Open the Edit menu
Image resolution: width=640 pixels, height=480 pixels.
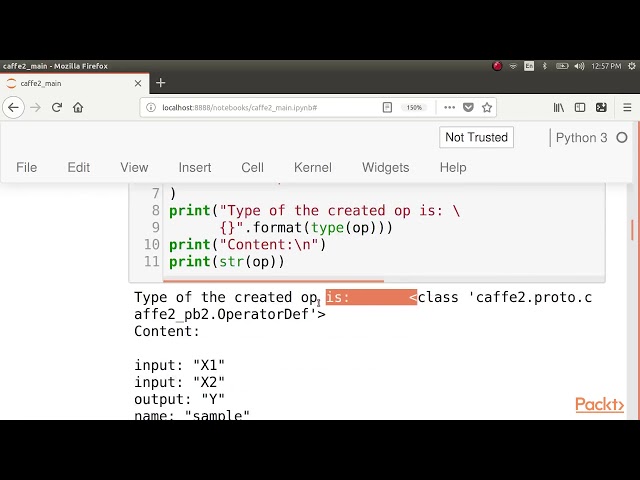pyautogui.click(x=78, y=167)
